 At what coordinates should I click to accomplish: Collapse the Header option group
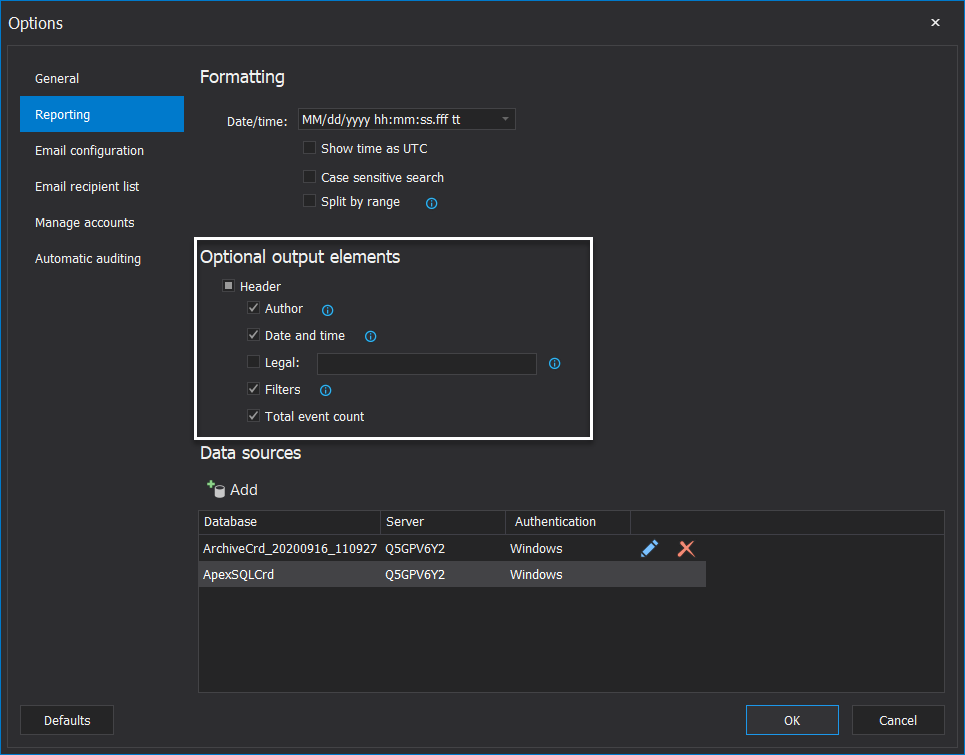228,285
